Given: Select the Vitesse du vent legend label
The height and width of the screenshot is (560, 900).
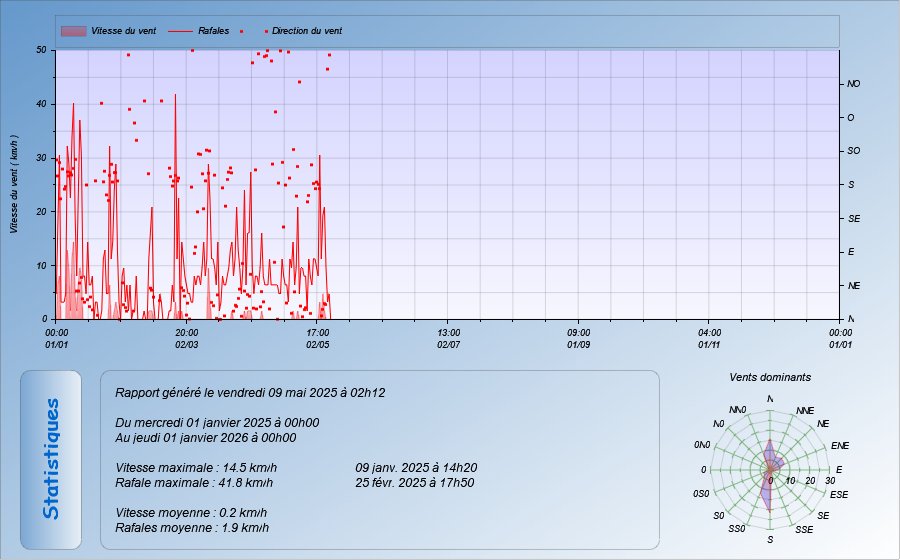Looking at the screenshot, I should pos(123,31).
